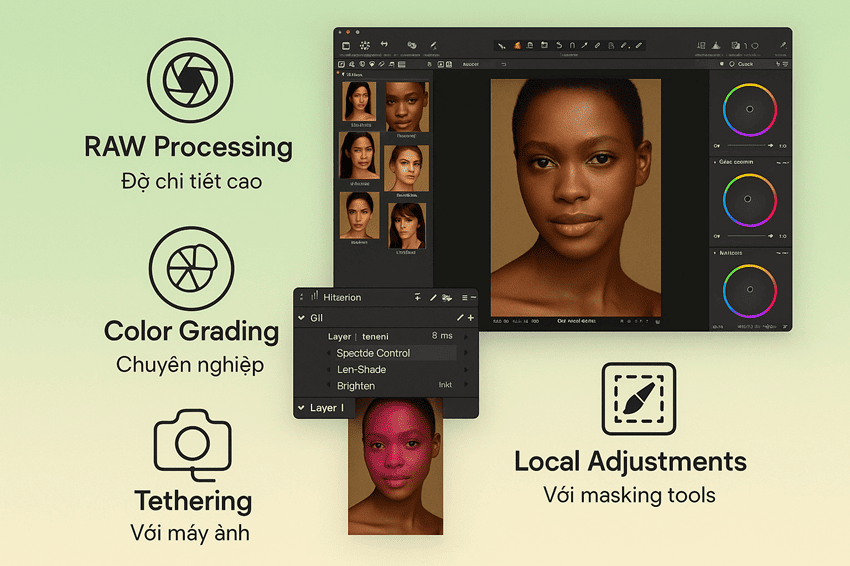Select the Brighten entry

click(x=356, y=386)
